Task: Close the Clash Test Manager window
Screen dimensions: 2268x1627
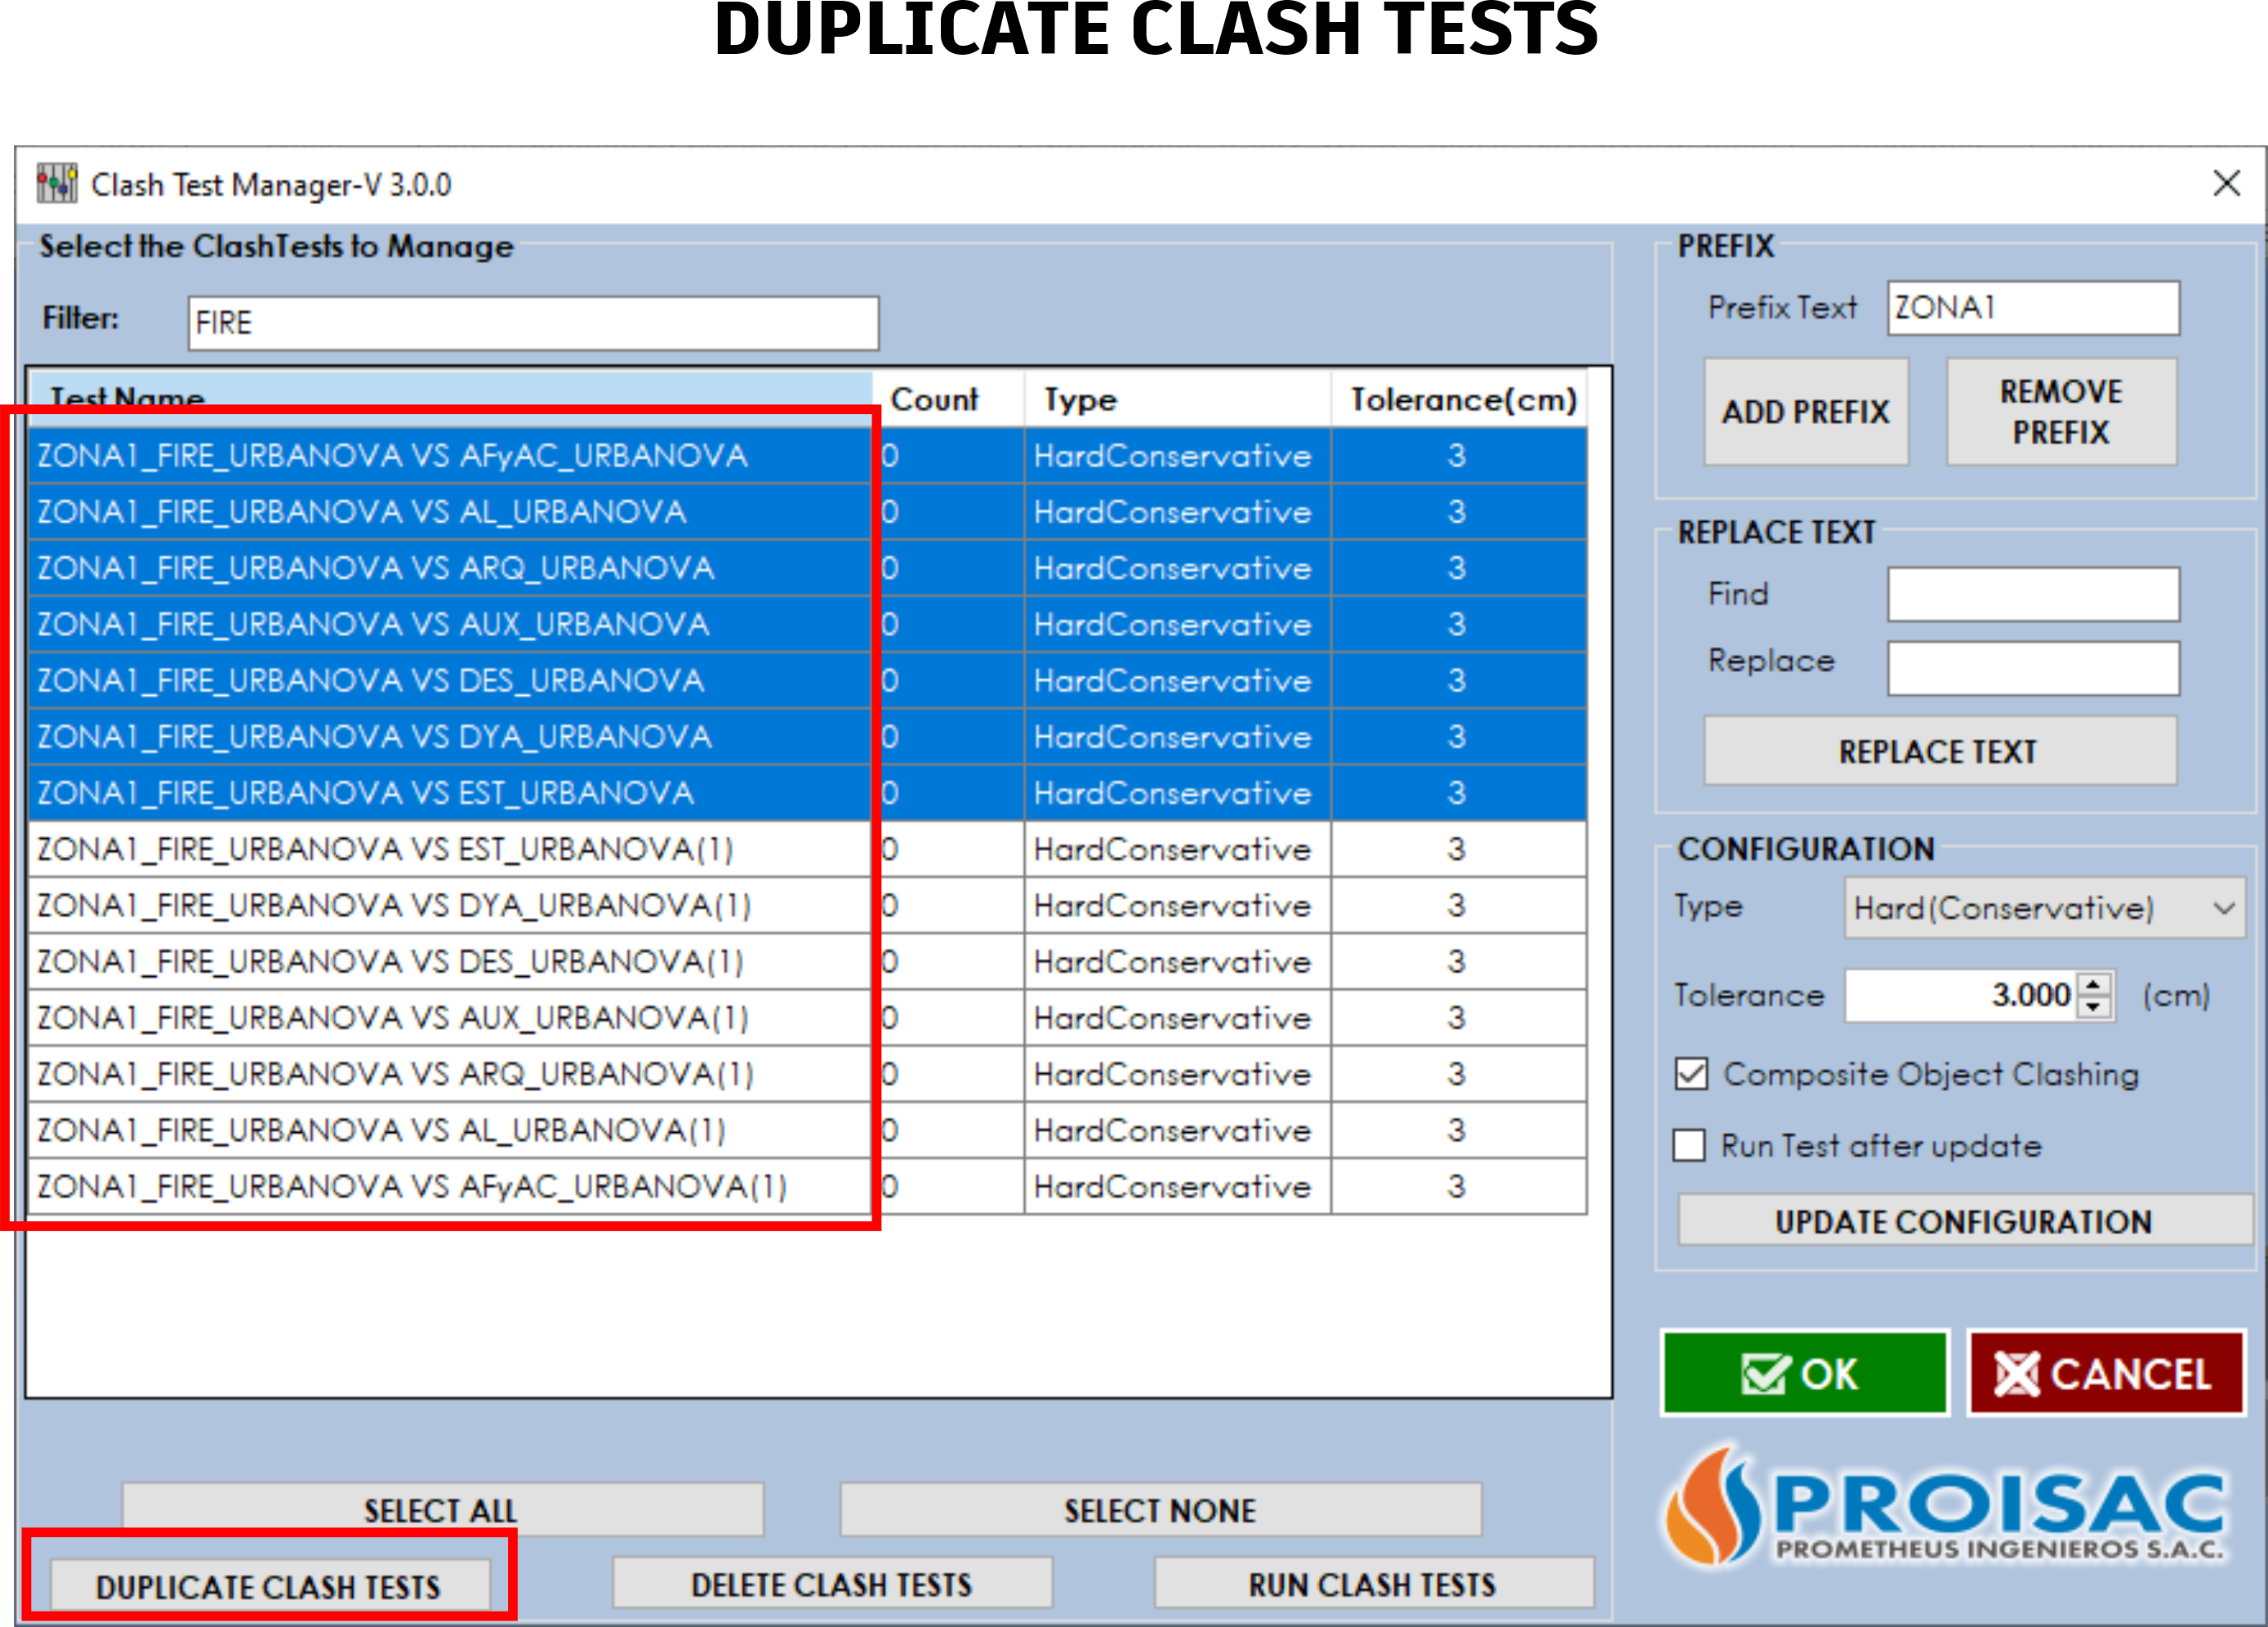Action: 2226,183
